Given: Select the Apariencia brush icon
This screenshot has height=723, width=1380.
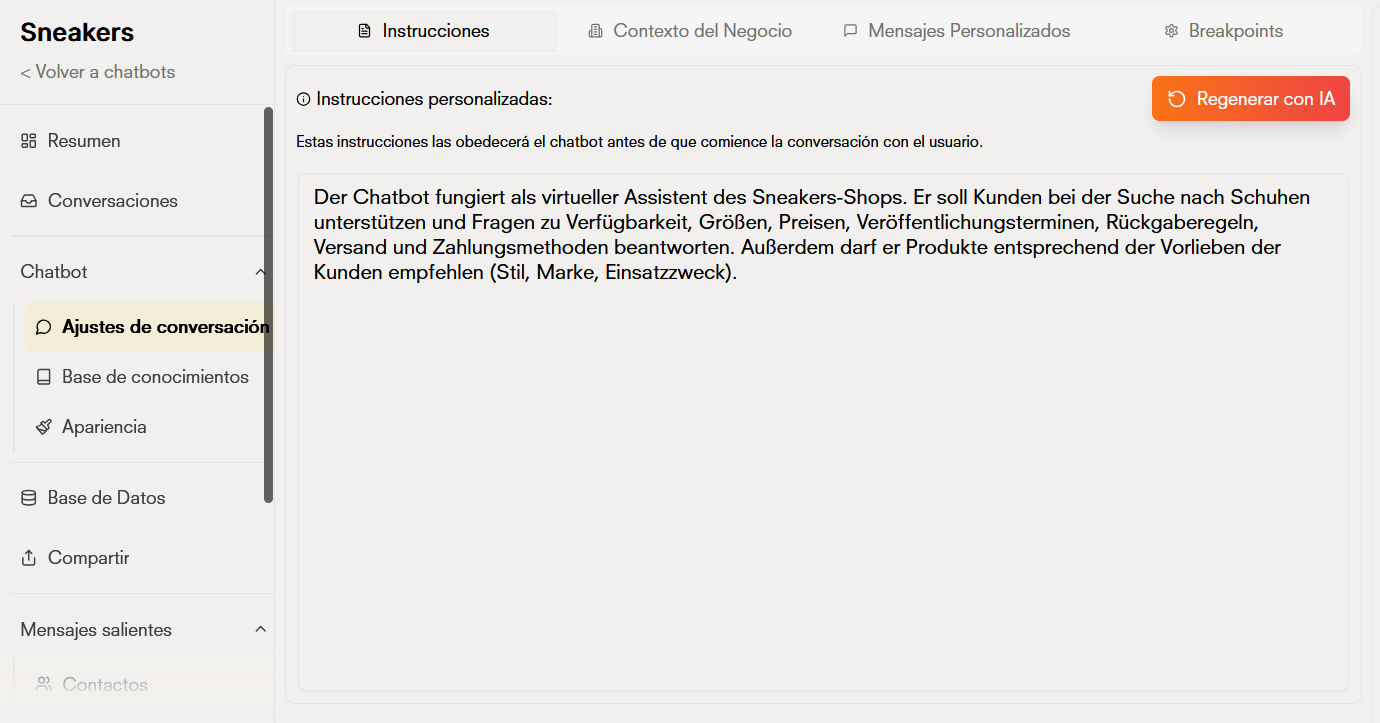Looking at the screenshot, I should pyautogui.click(x=42, y=426).
